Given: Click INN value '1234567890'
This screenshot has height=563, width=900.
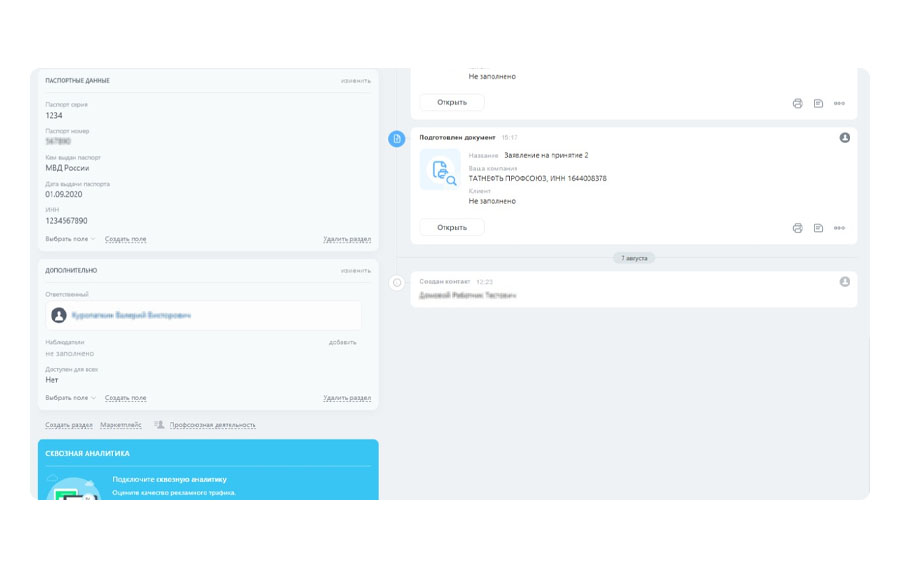Looking at the screenshot, I should coord(67,221).
